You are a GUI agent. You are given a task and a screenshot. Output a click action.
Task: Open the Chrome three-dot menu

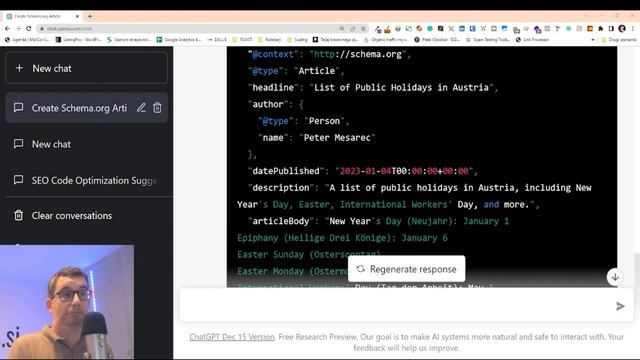(x=633, y=29)
